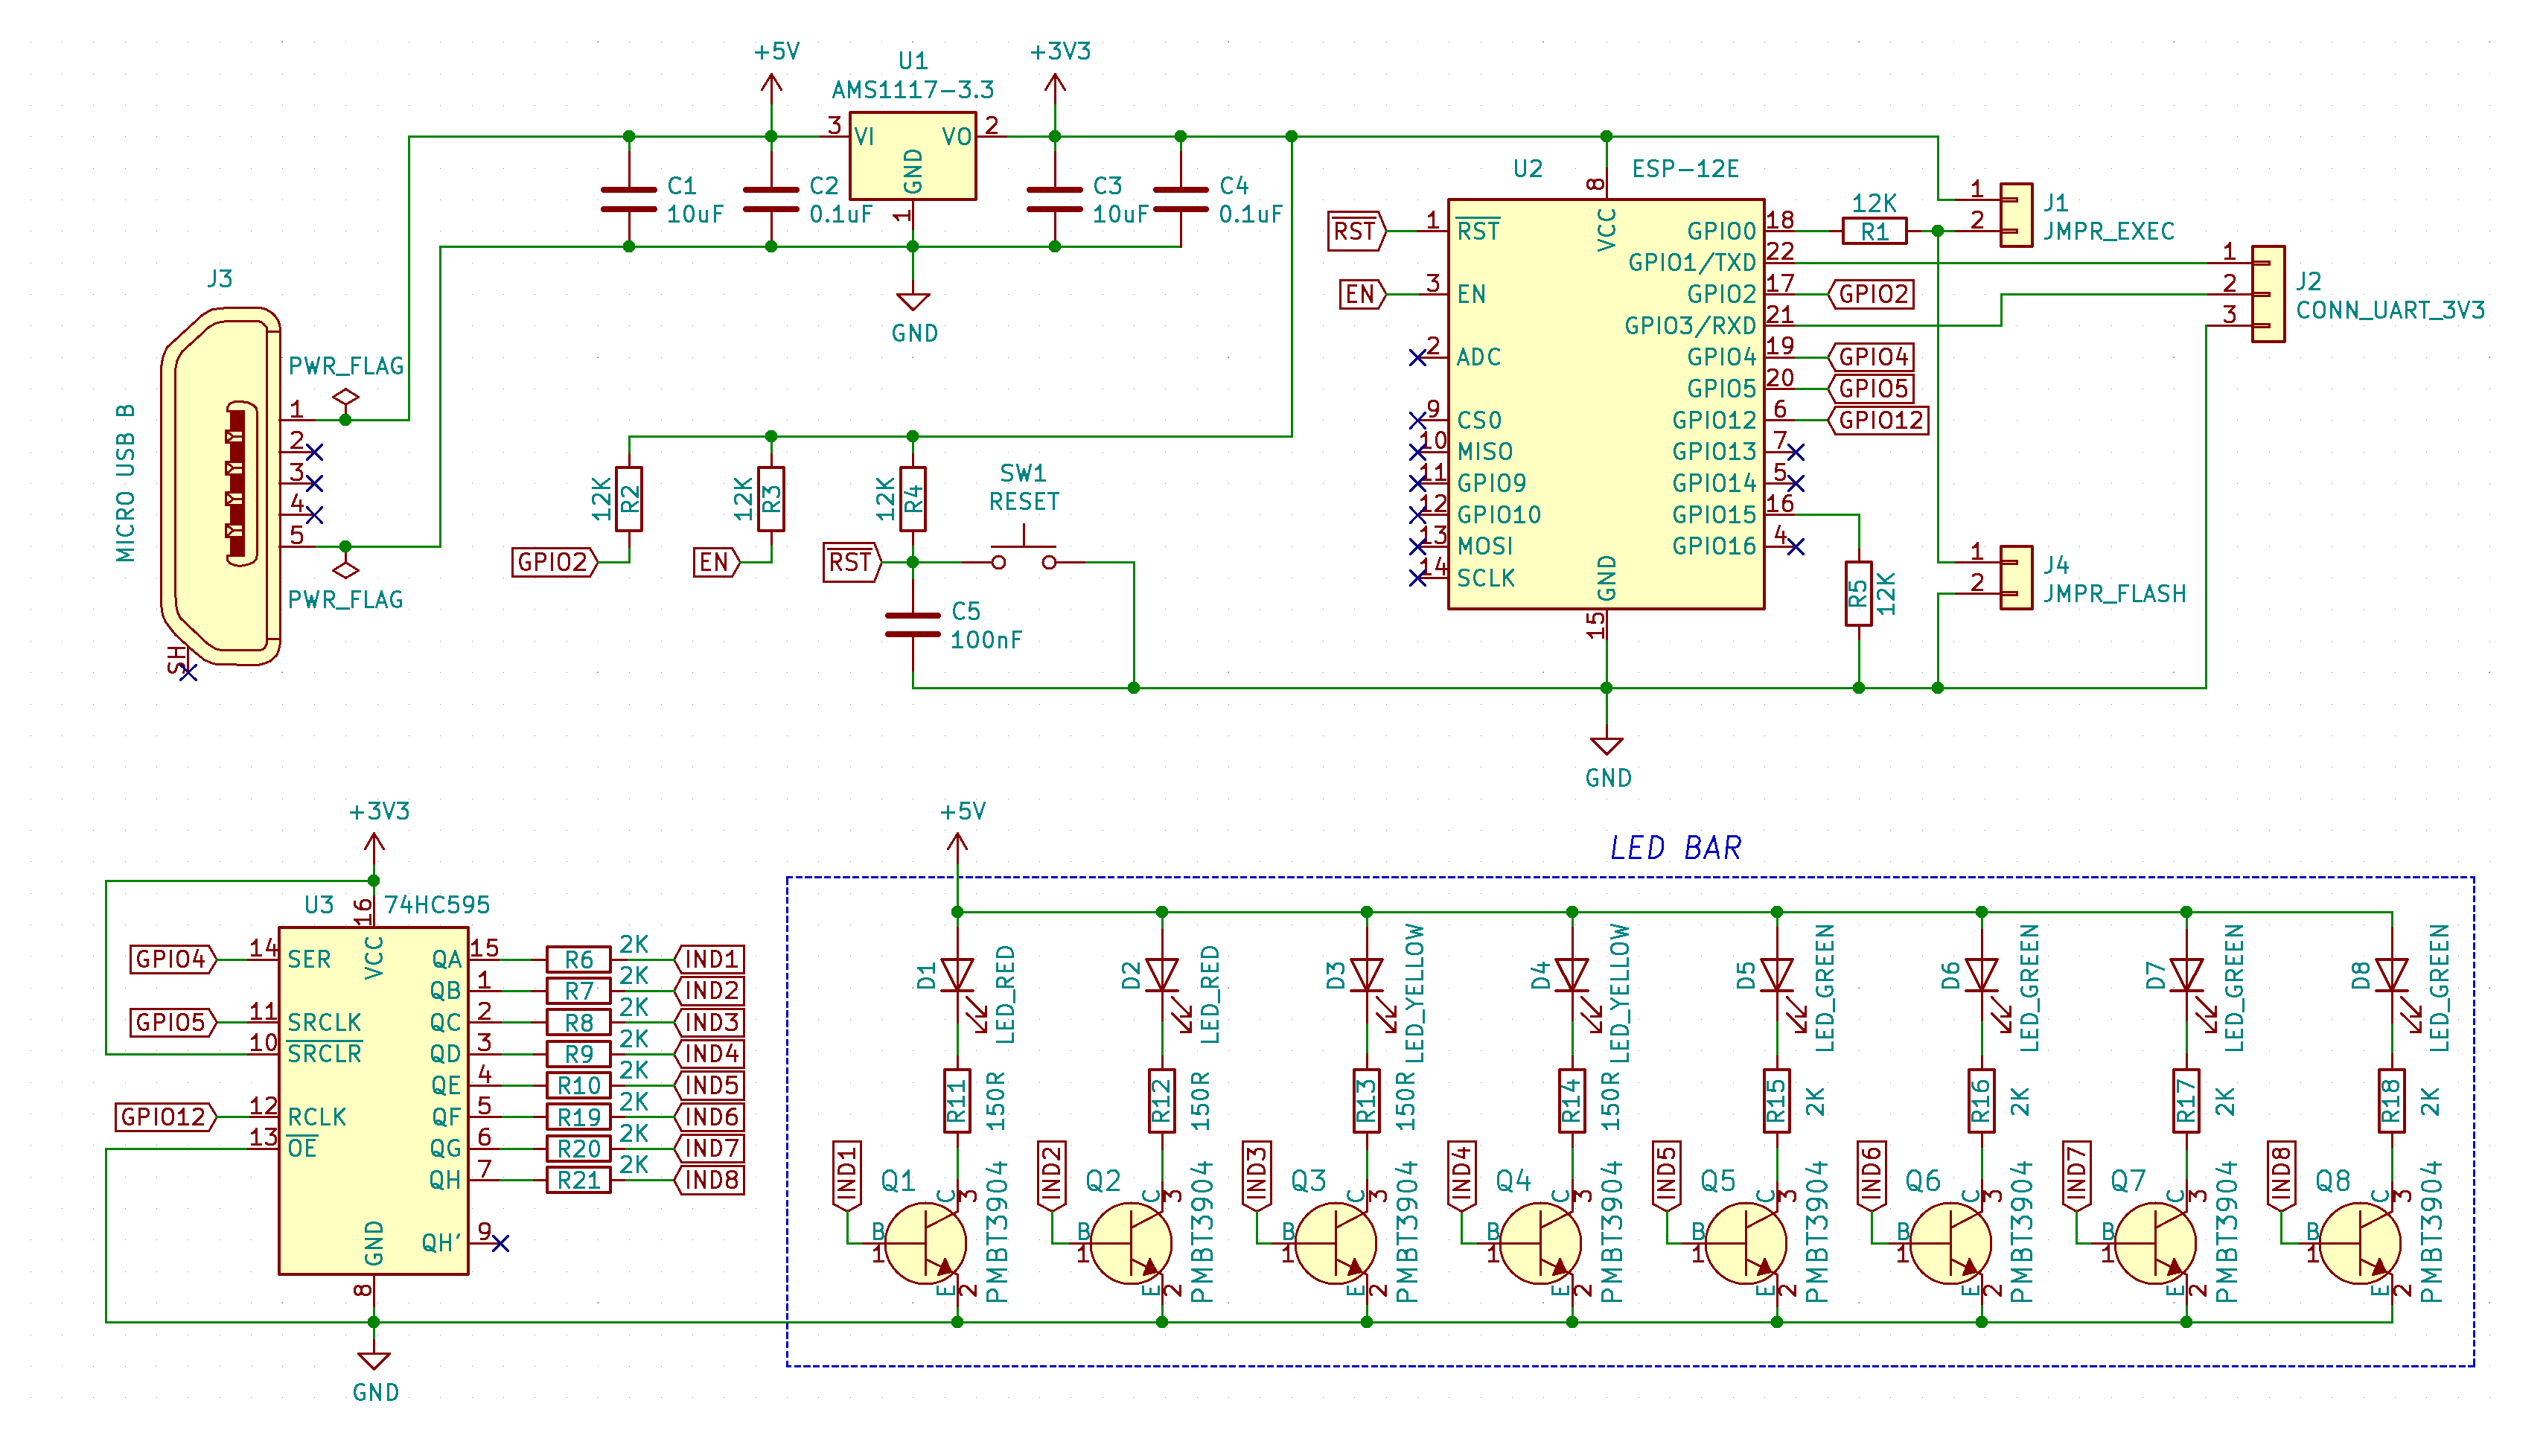
Task: Select capacitor C2 0.1uF symbol
Action: 771,199
